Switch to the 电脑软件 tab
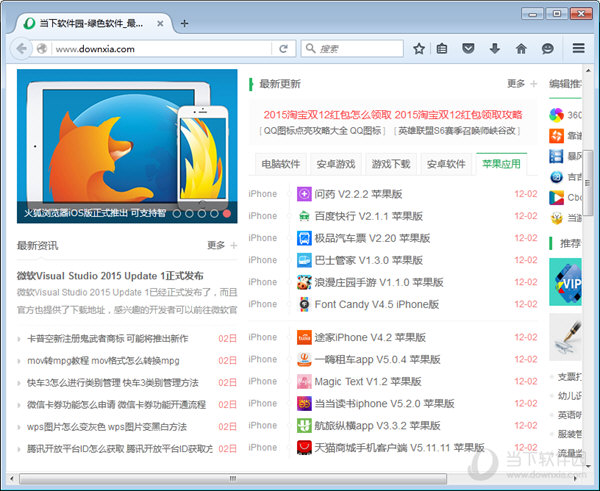This screenshot has width=600, height=491. [x=281, y=164]
